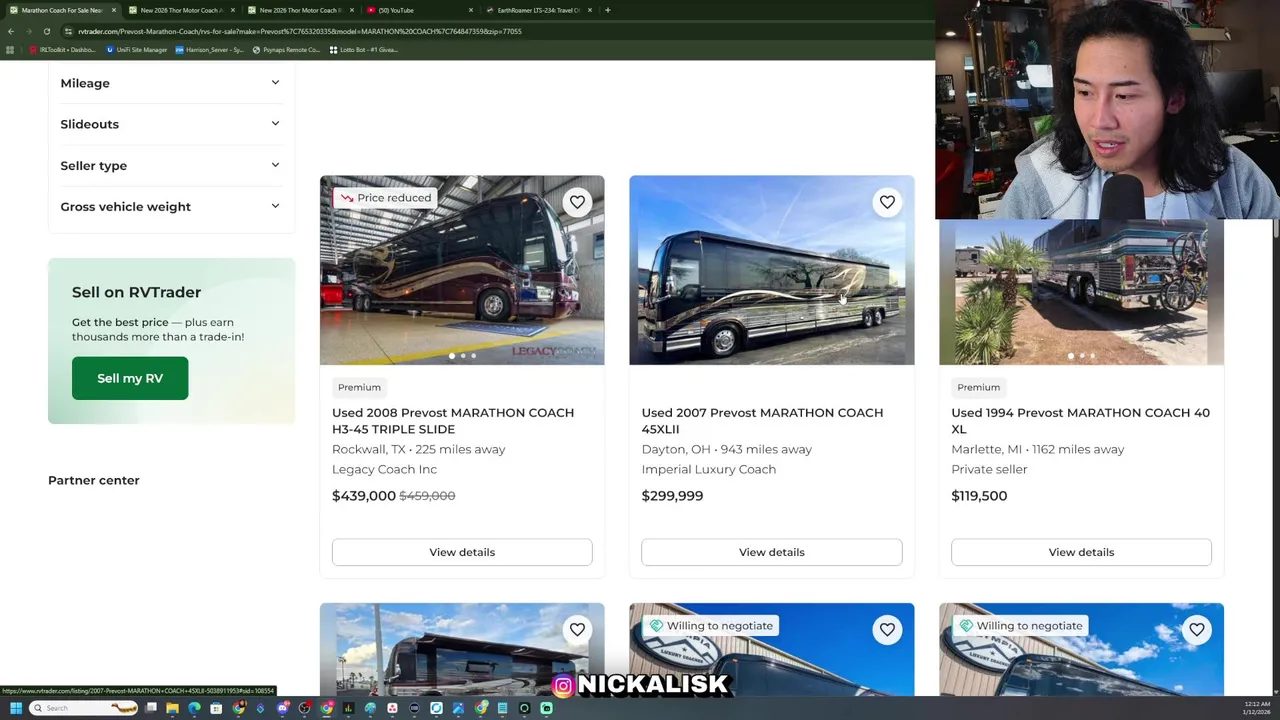Open the Windows Start menu

[15, 708]
